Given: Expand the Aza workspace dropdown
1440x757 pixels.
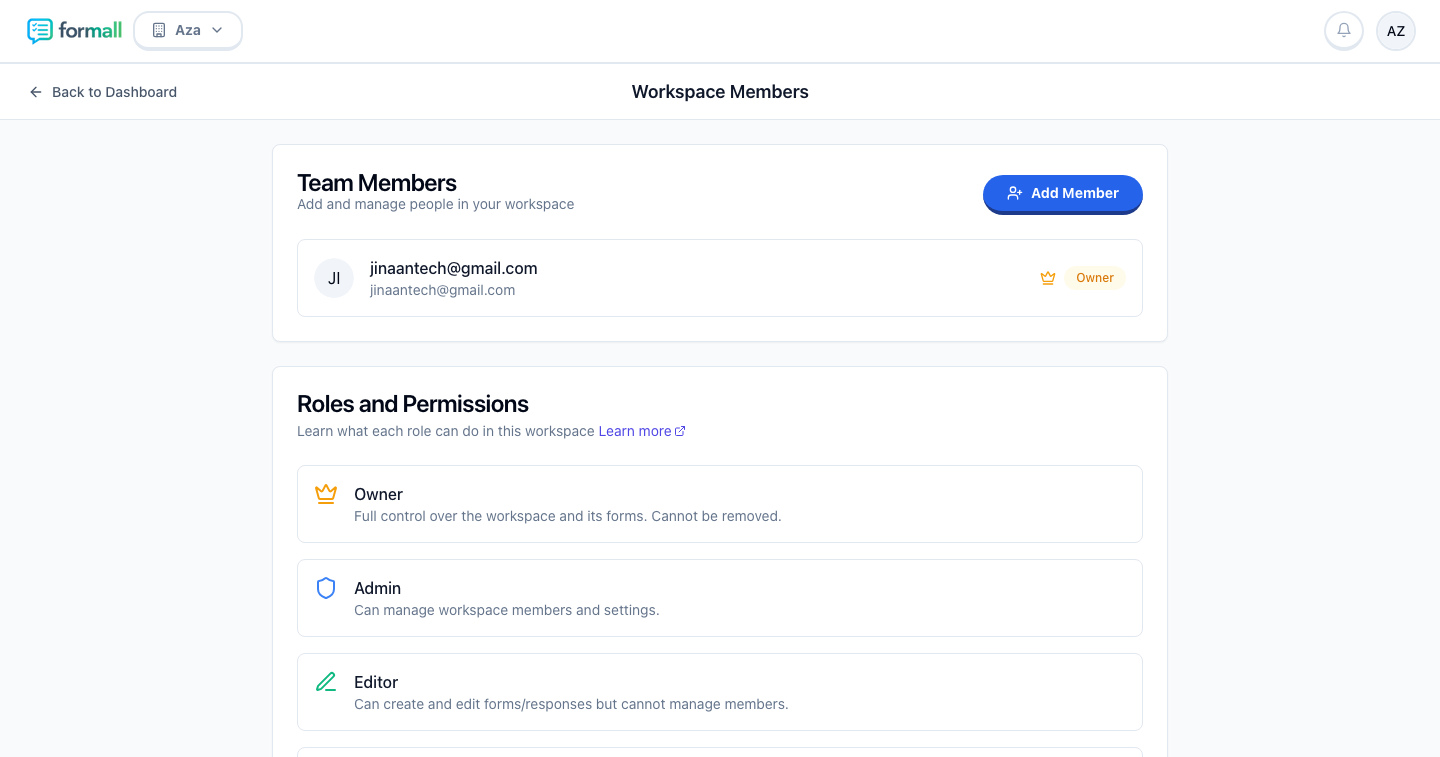Looking at the screenshot, I should click(188, 31).
